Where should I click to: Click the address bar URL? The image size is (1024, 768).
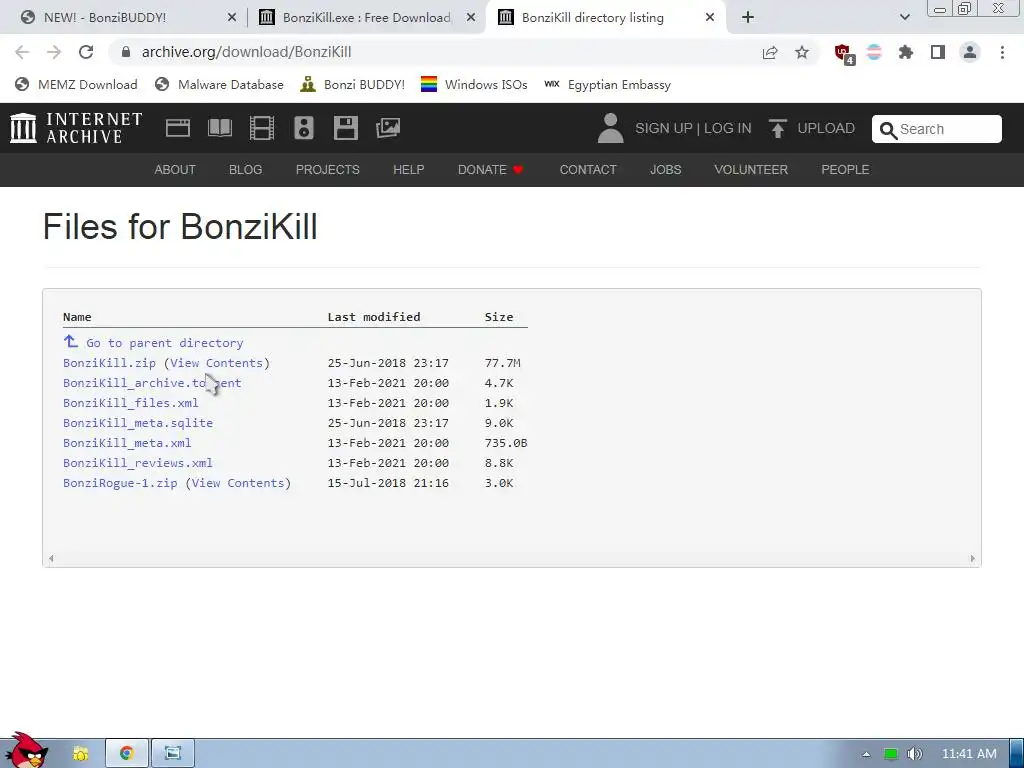point(246,52)
